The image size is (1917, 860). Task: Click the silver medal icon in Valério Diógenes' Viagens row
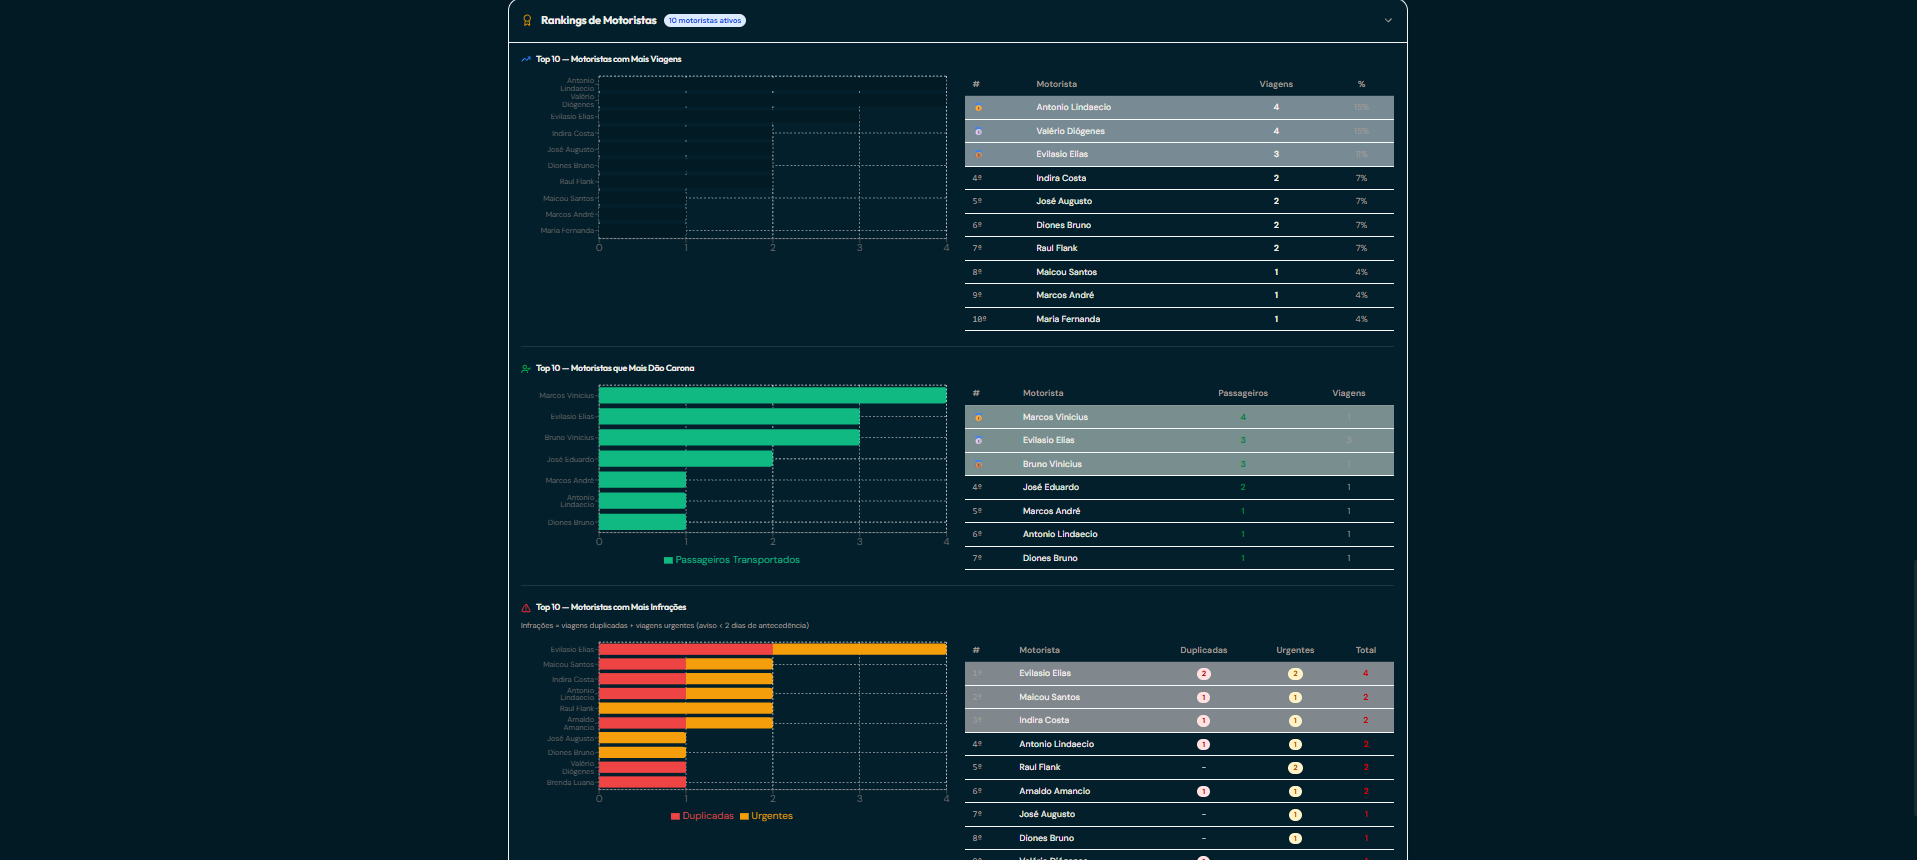pyautogui.click(x=978, y=131)
